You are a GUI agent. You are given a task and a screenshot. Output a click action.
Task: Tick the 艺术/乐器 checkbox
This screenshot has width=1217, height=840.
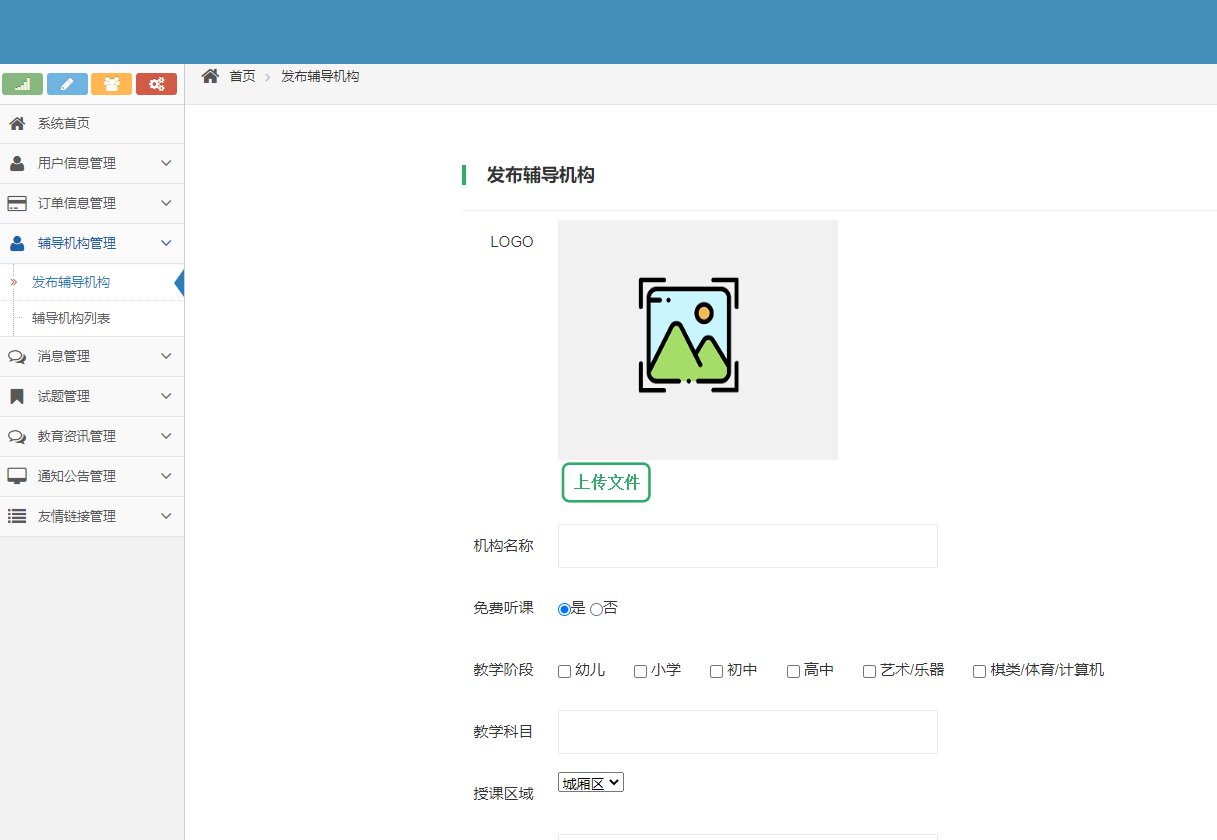click(869, 671)
